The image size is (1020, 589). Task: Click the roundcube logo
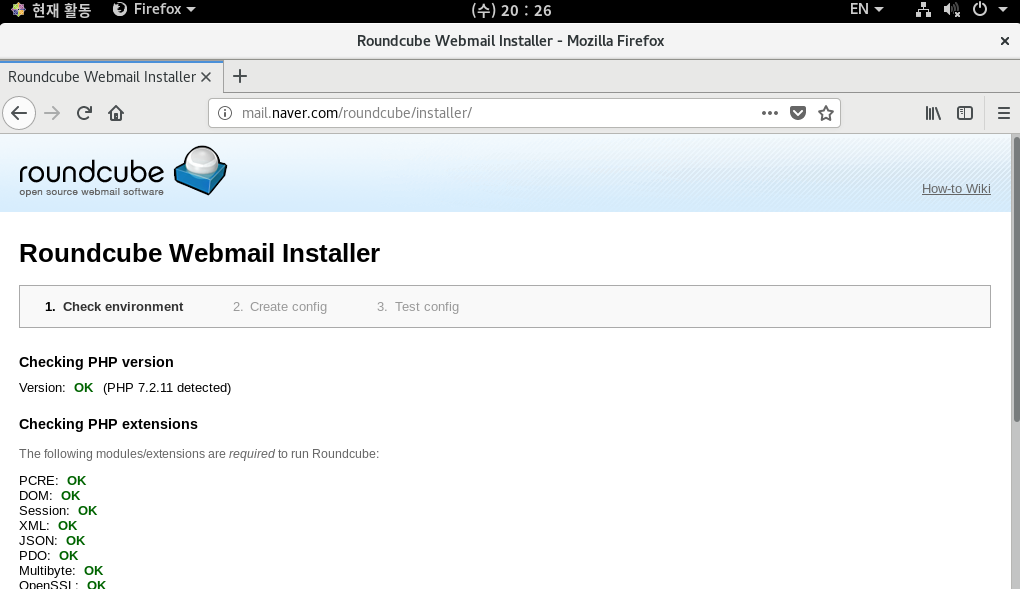[123, 171]
